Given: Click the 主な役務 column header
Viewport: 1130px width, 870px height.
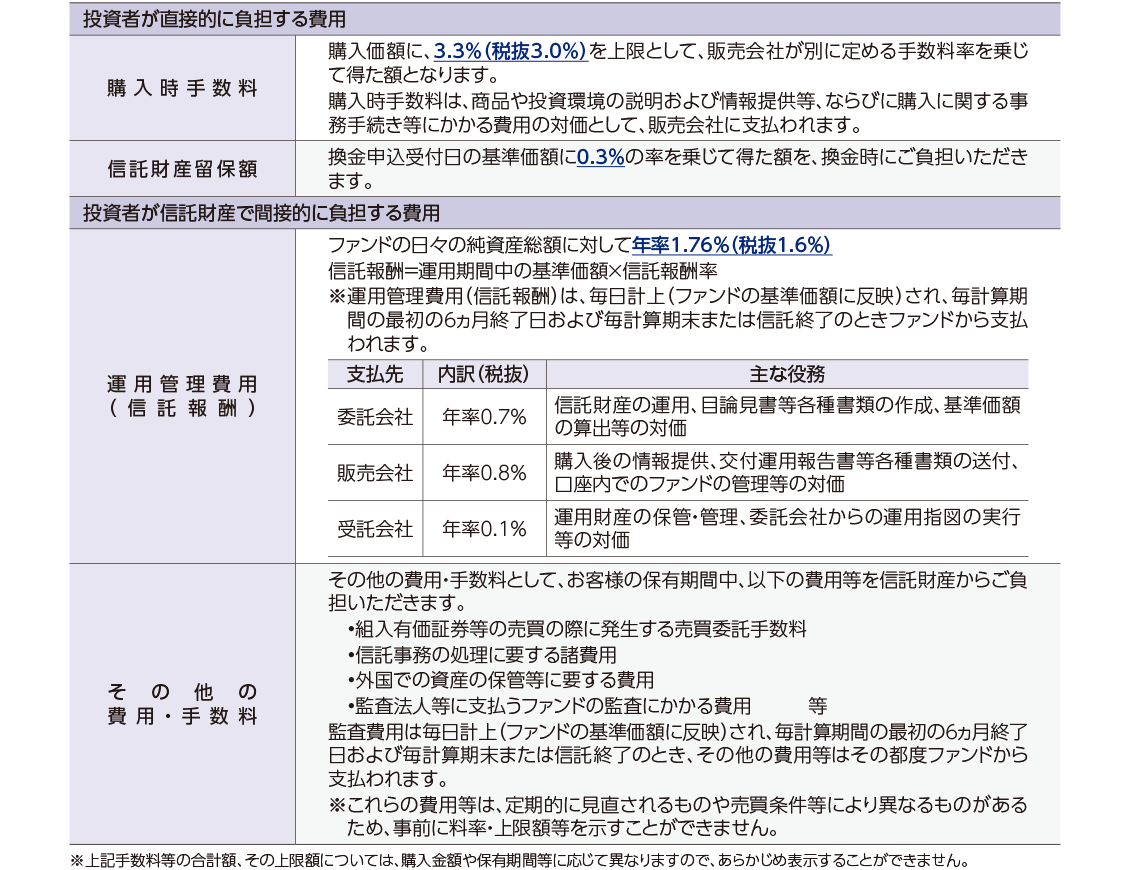Looking at the screenshot, I should tap(787, 374).
